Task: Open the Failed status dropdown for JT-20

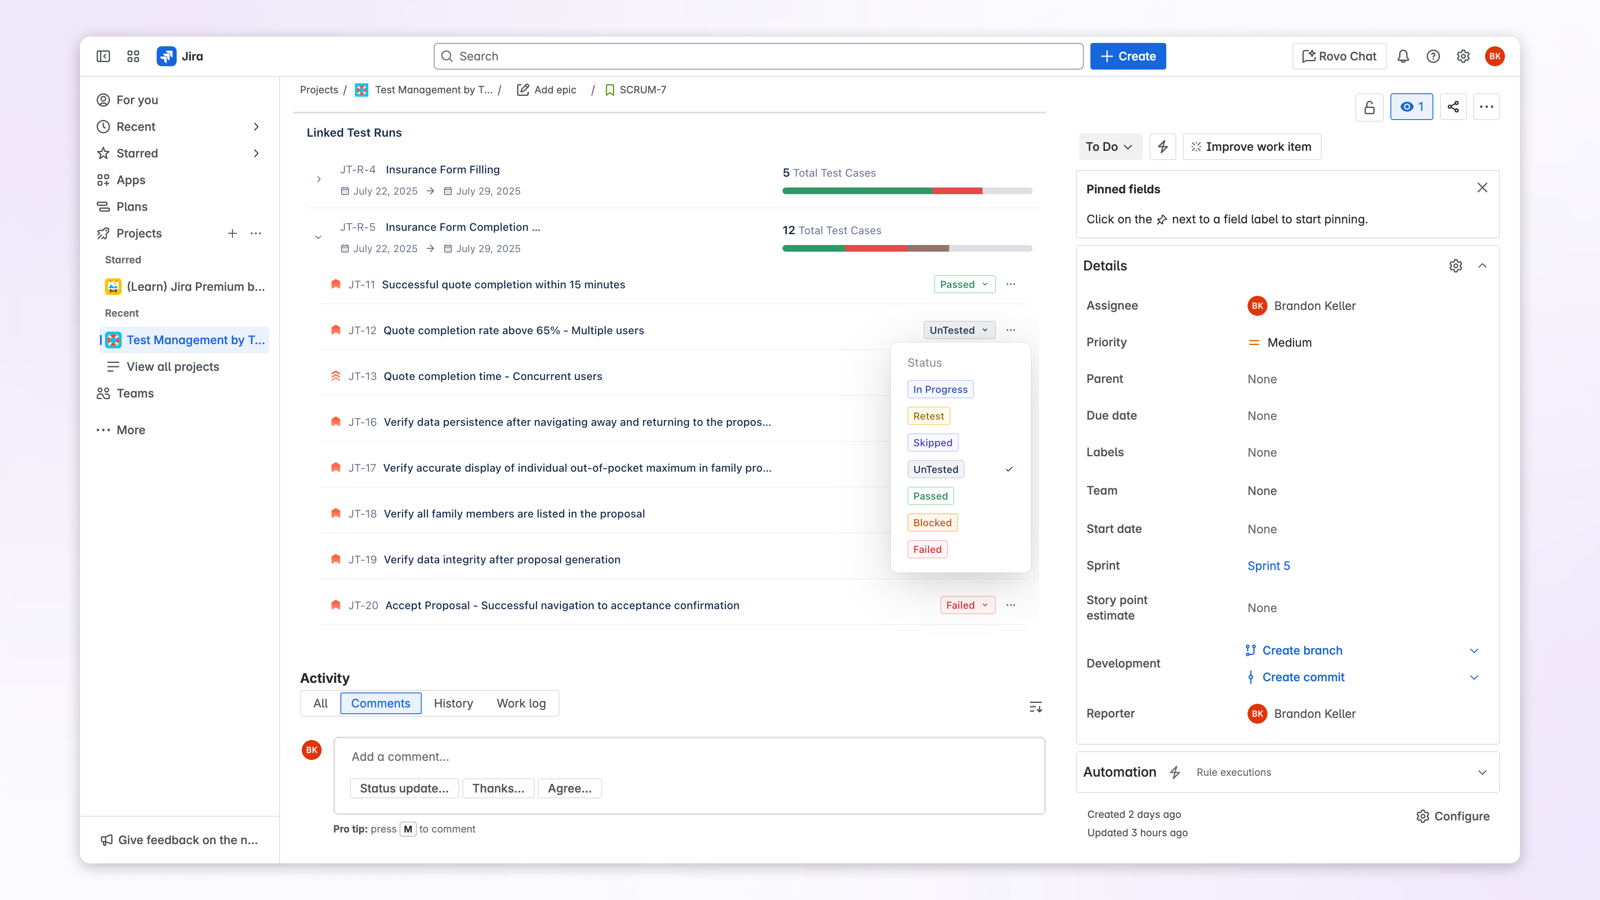Action: coord(967,605)
